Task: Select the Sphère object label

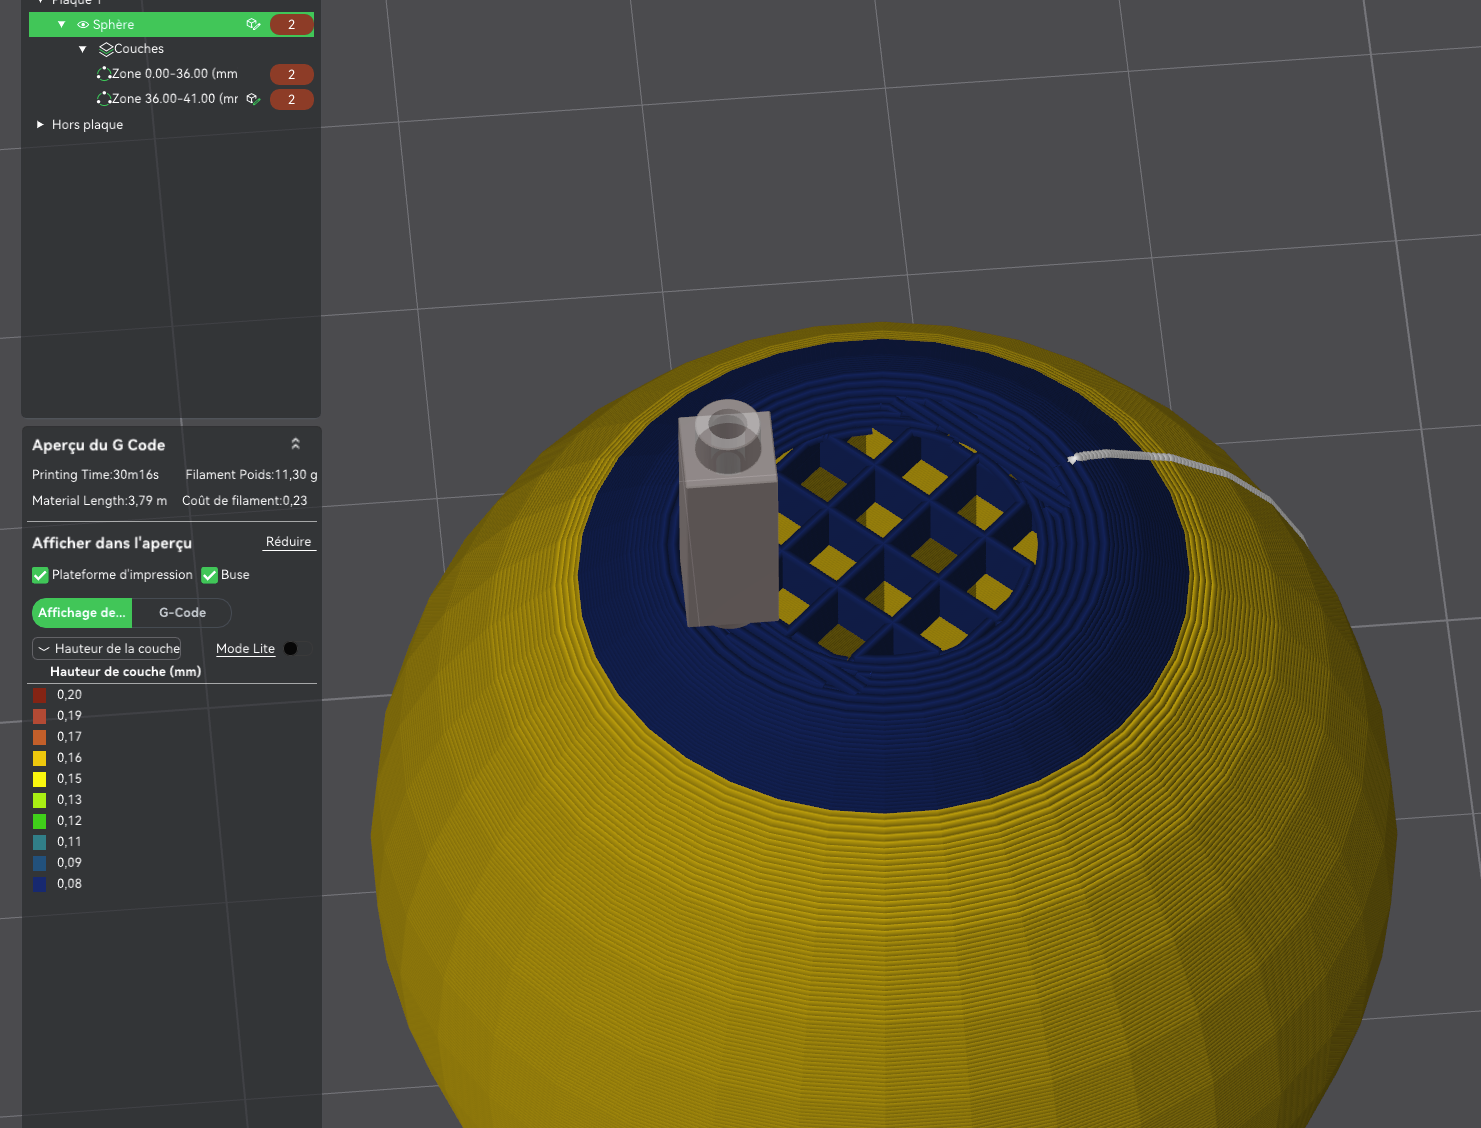Action: (x=113, y=25)
